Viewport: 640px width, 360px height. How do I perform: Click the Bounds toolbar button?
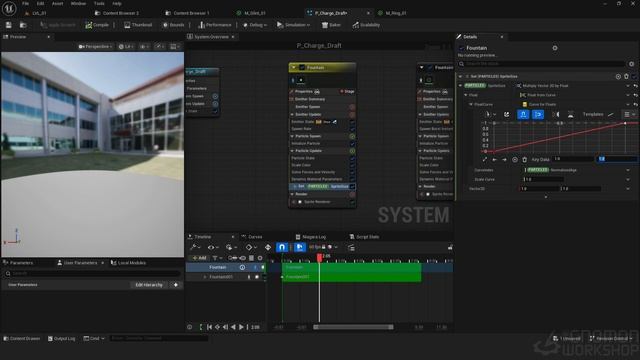(173, 25)
